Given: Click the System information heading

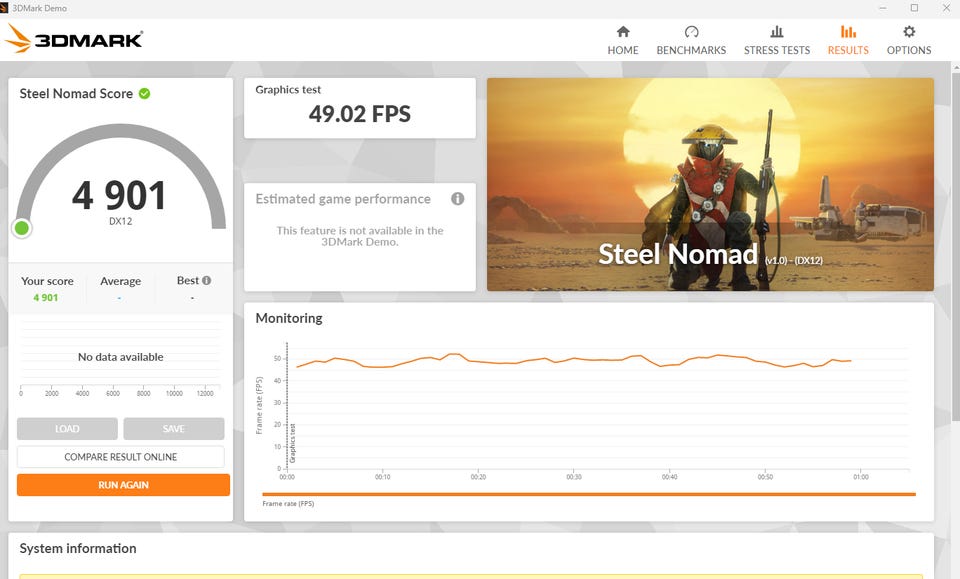Looking at the screenshot, I should click(x=78, y=548).
